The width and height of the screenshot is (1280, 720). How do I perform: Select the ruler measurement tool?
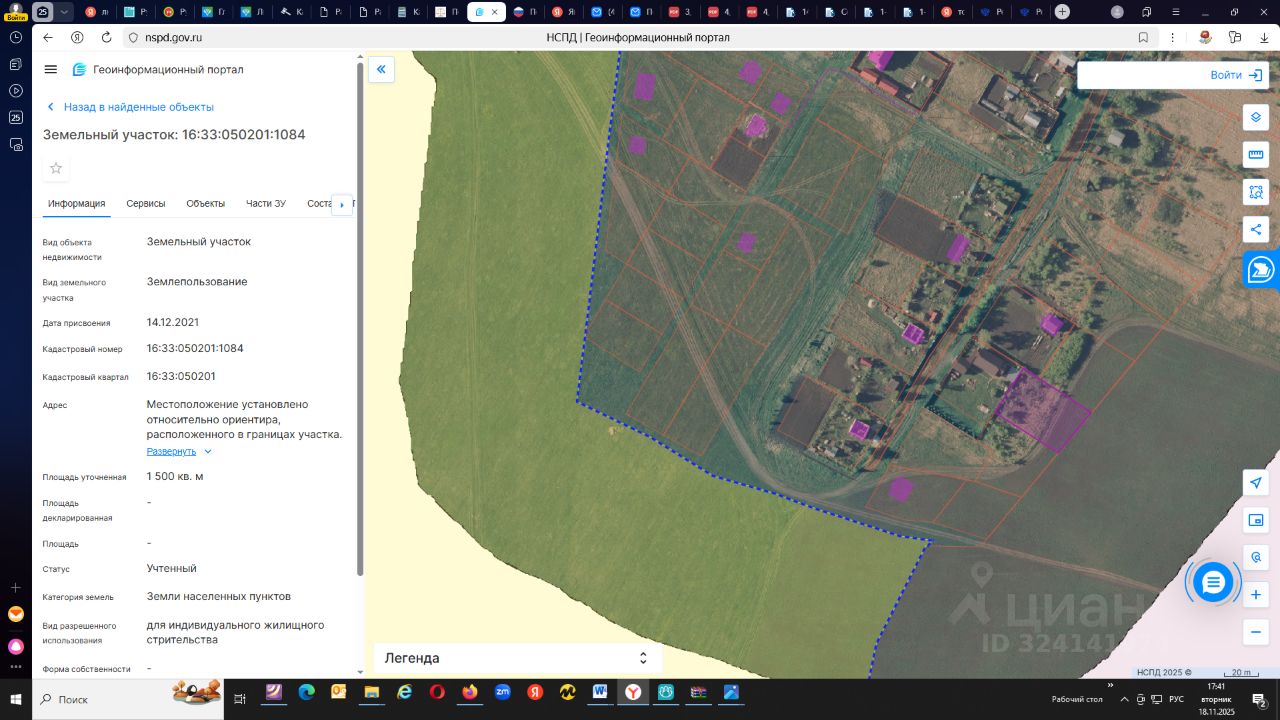[x=1256, y=155]
